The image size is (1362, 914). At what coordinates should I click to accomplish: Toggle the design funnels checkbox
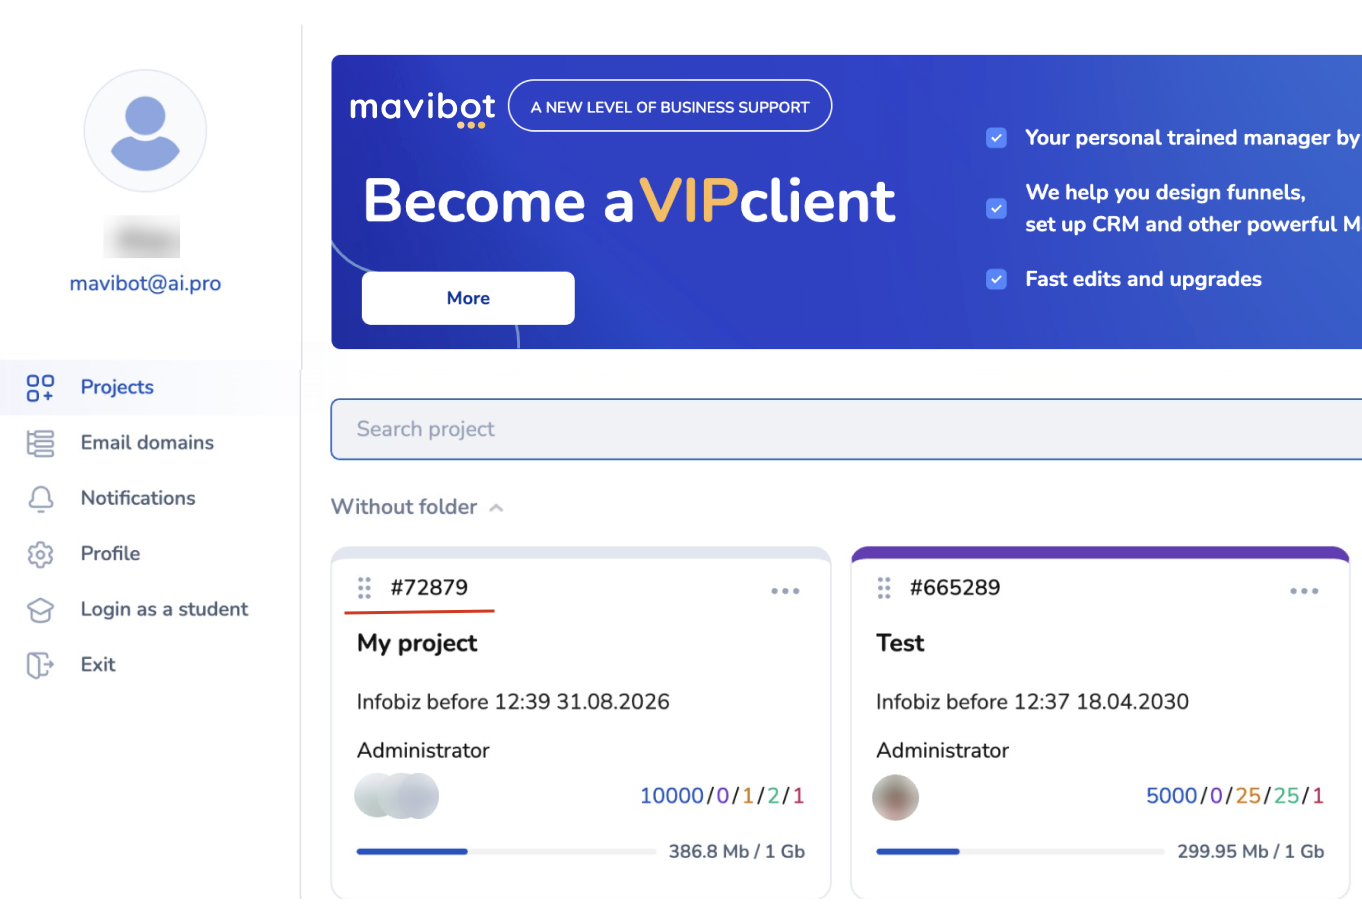coord(996,208)
